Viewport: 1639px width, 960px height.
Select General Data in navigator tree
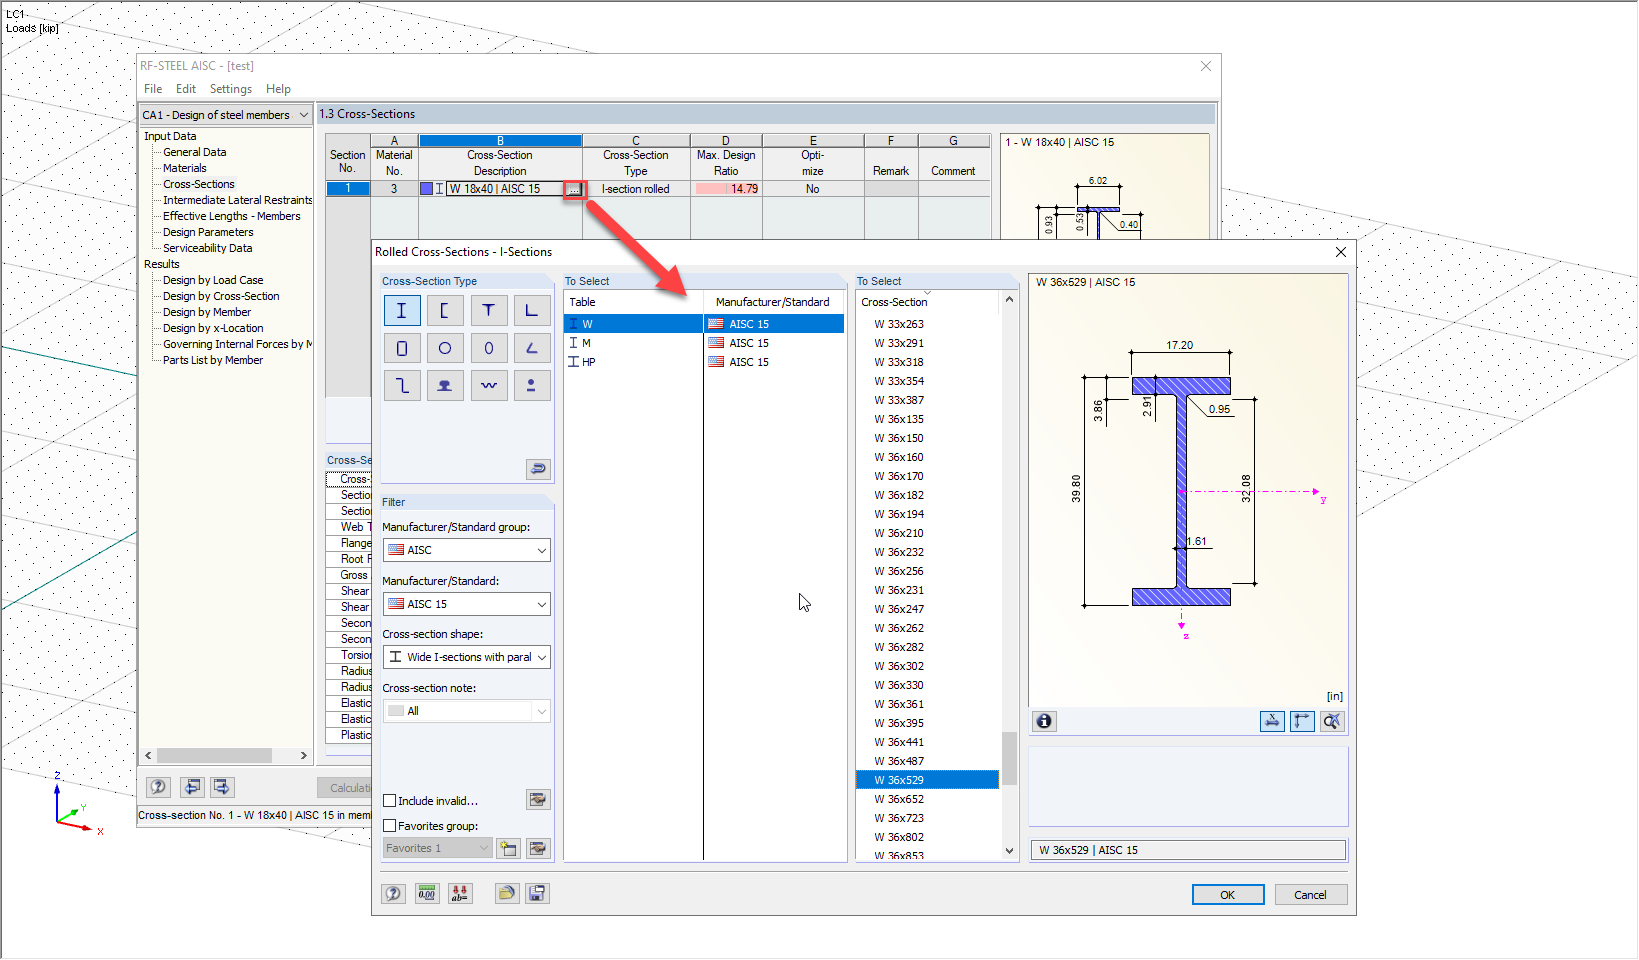[x=195, y=152]
